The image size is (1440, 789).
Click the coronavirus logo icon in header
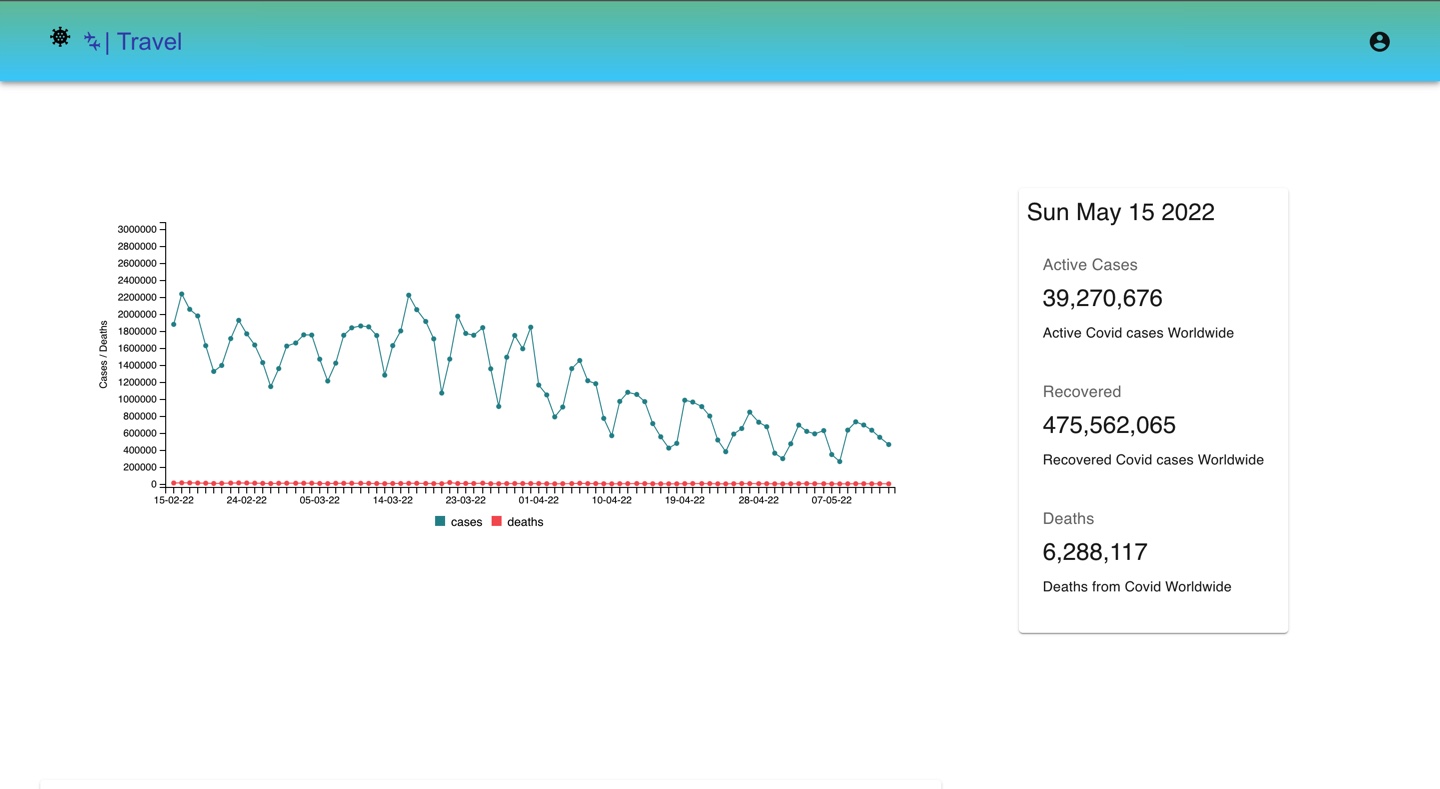coord(60,37)
